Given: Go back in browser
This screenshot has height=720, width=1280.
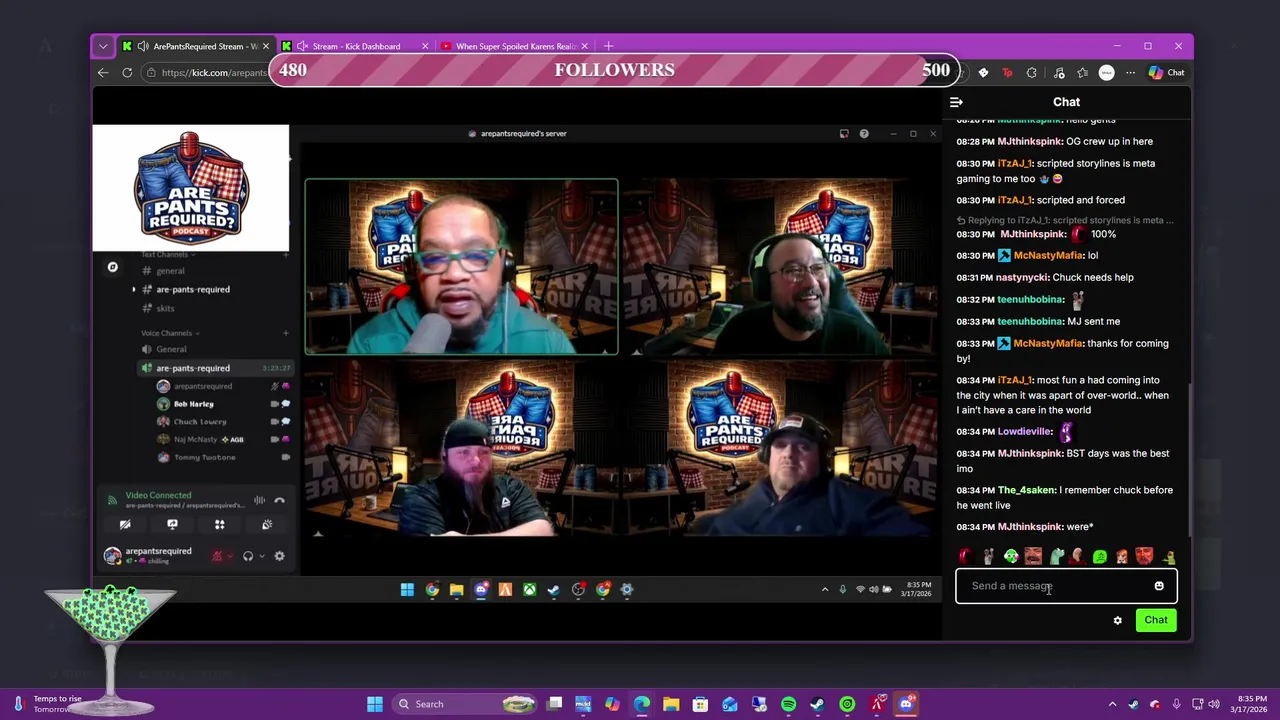Looking at the screenshot, I should 103,72.
